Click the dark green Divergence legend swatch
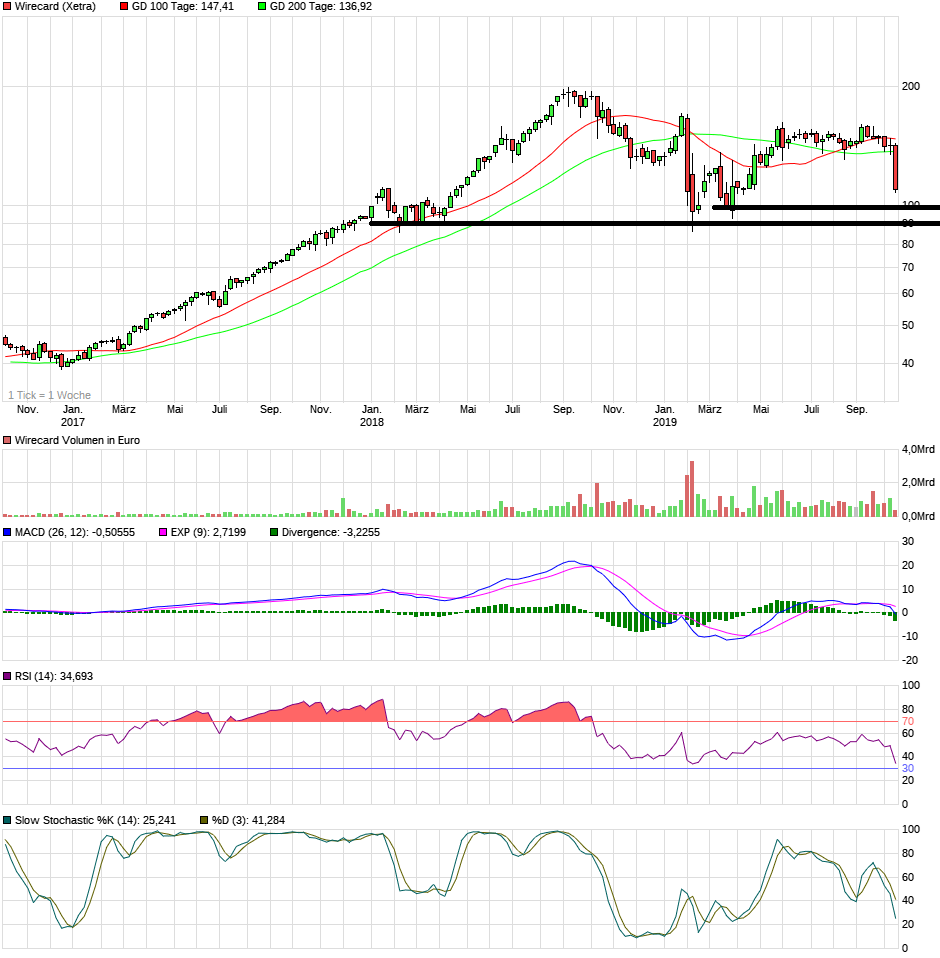This screenshot has width=940, height=958. point(274,532)
